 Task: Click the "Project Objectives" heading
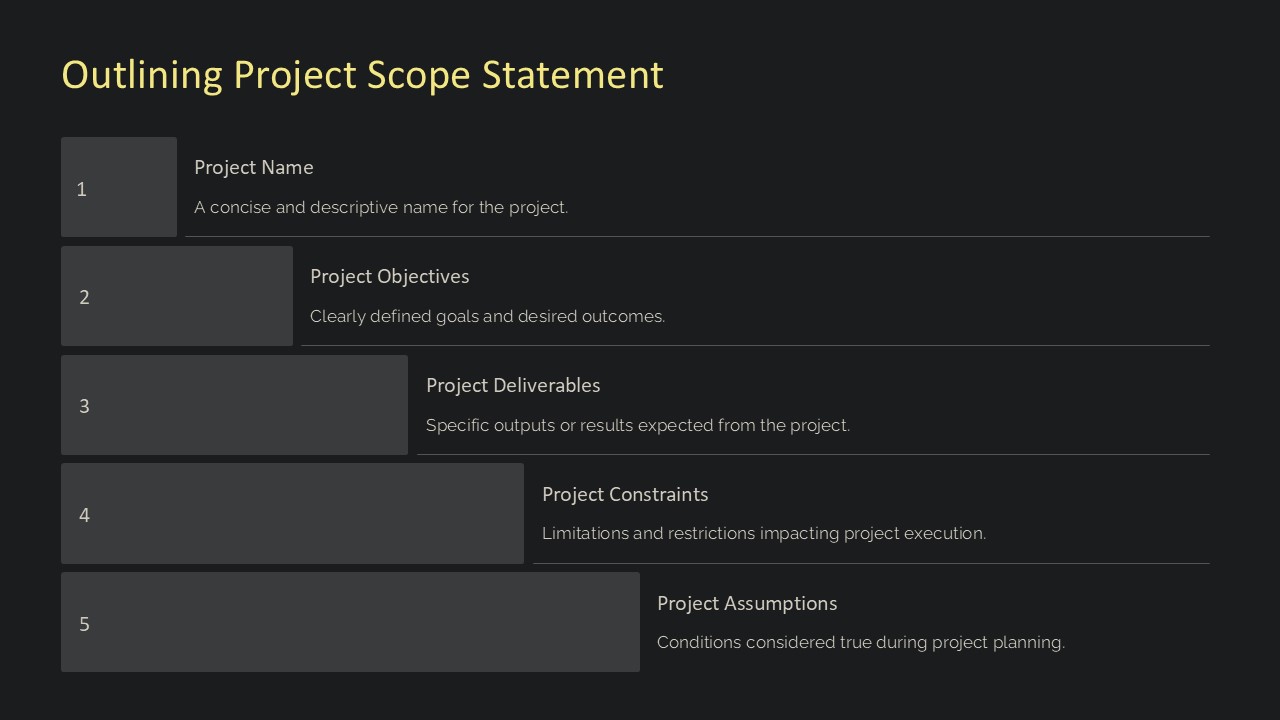[389, 276]
